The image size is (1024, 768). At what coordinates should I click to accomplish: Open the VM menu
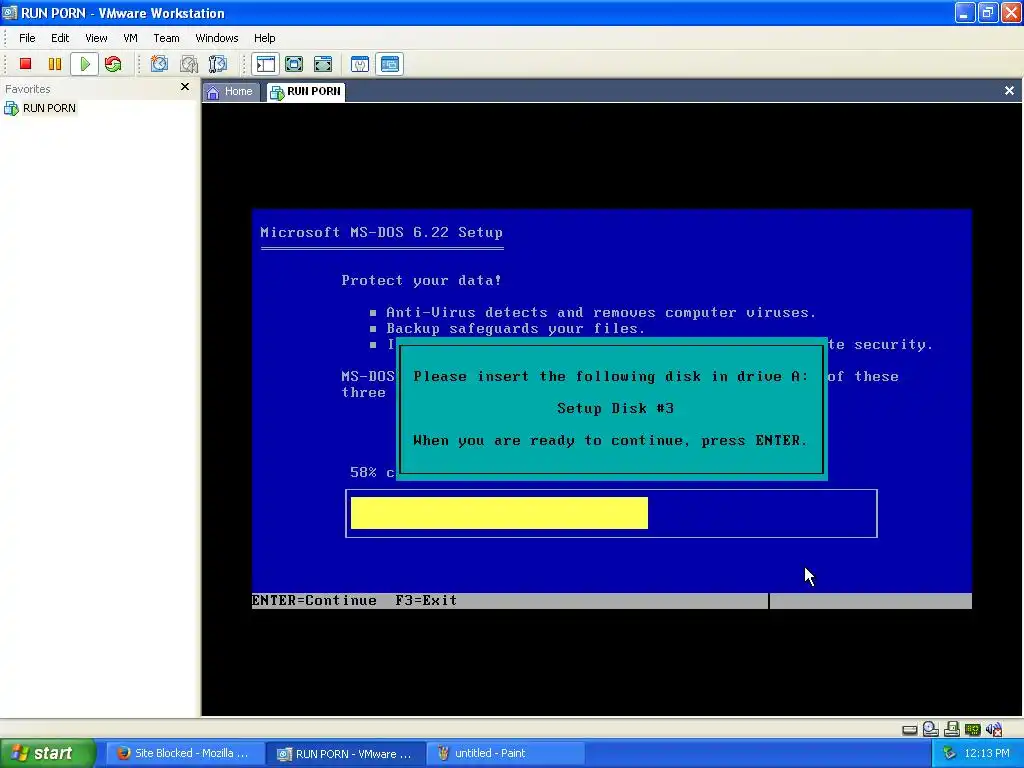pyautogui.click(x=131, y=38)
